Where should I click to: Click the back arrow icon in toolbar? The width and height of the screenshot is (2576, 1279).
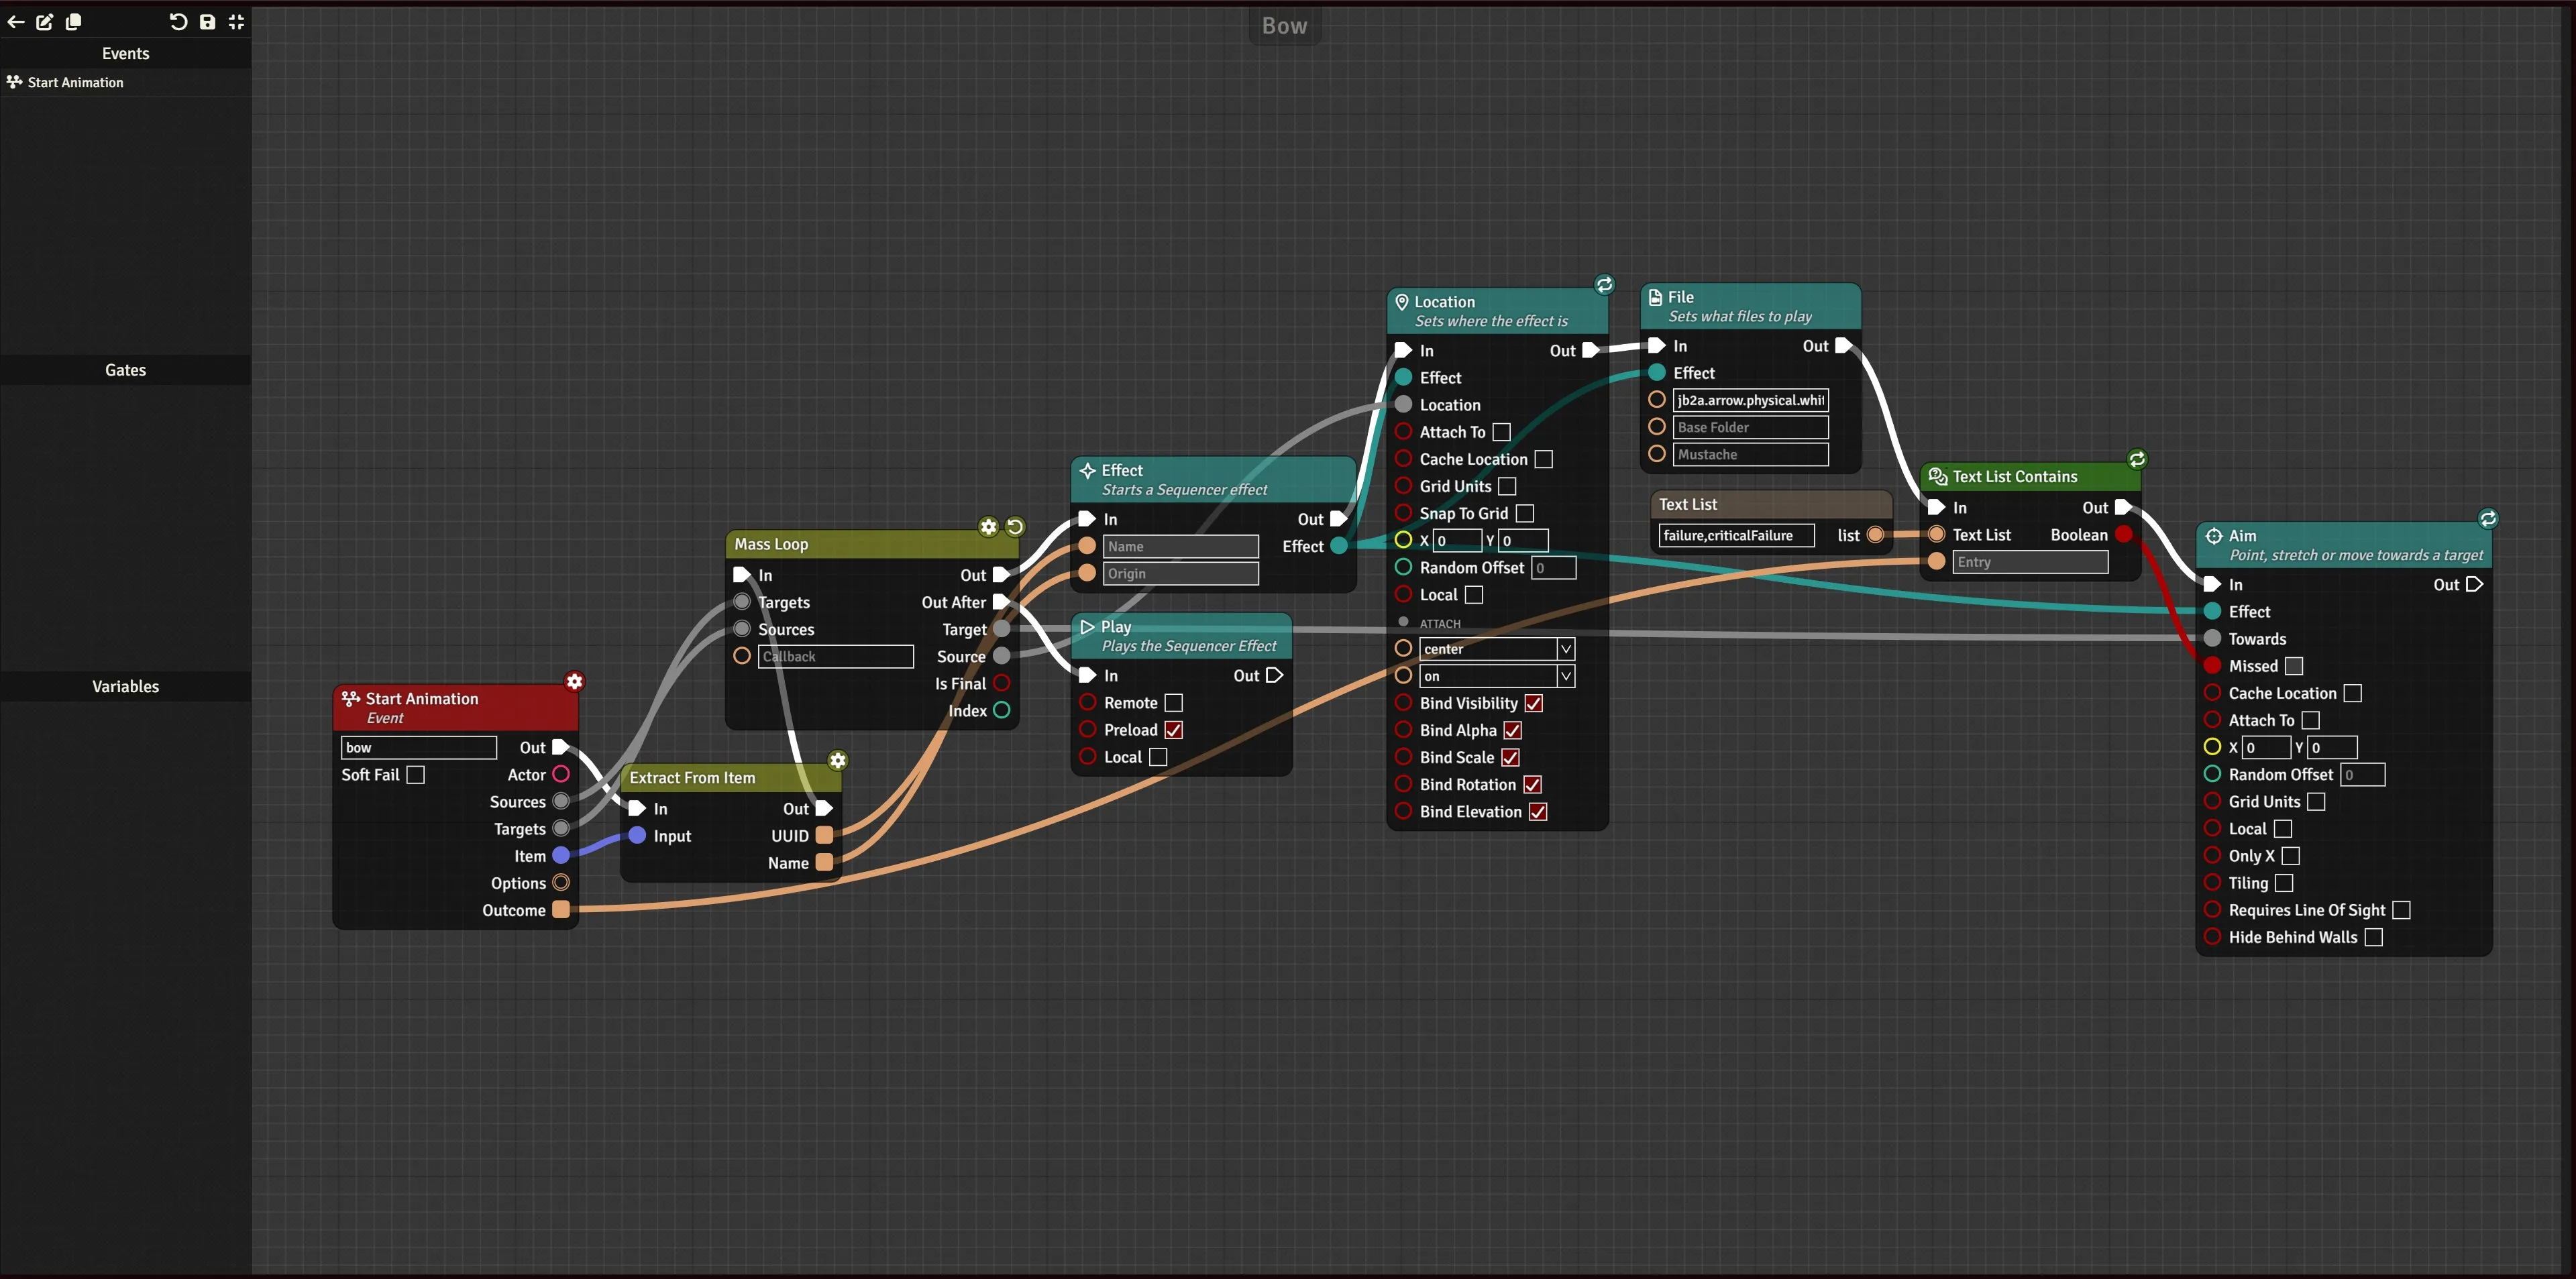coord(16,22)
